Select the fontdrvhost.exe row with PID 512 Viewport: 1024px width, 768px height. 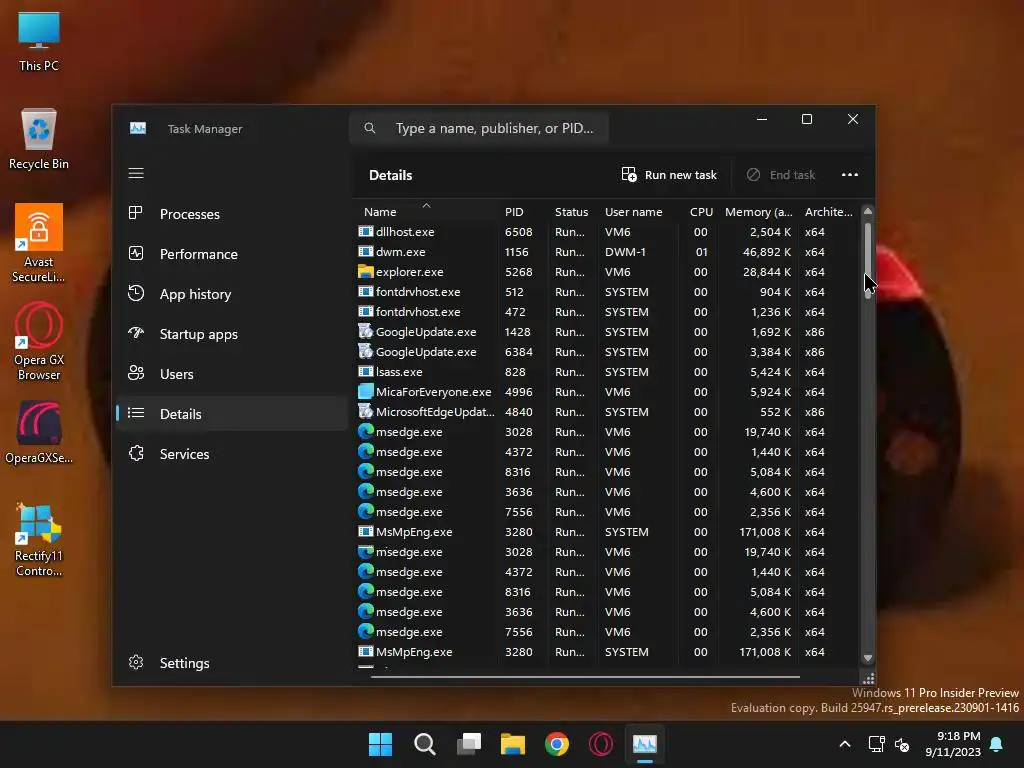[607, 292]
